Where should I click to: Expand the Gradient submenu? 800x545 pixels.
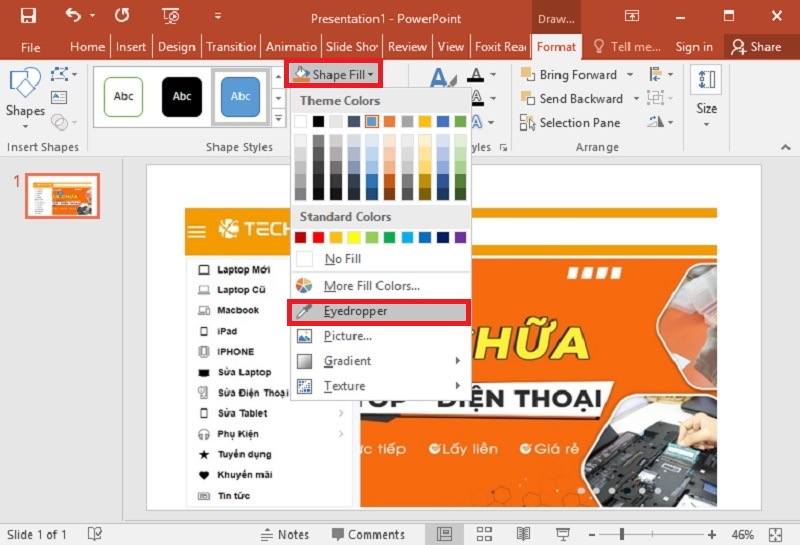pos(378,361)
